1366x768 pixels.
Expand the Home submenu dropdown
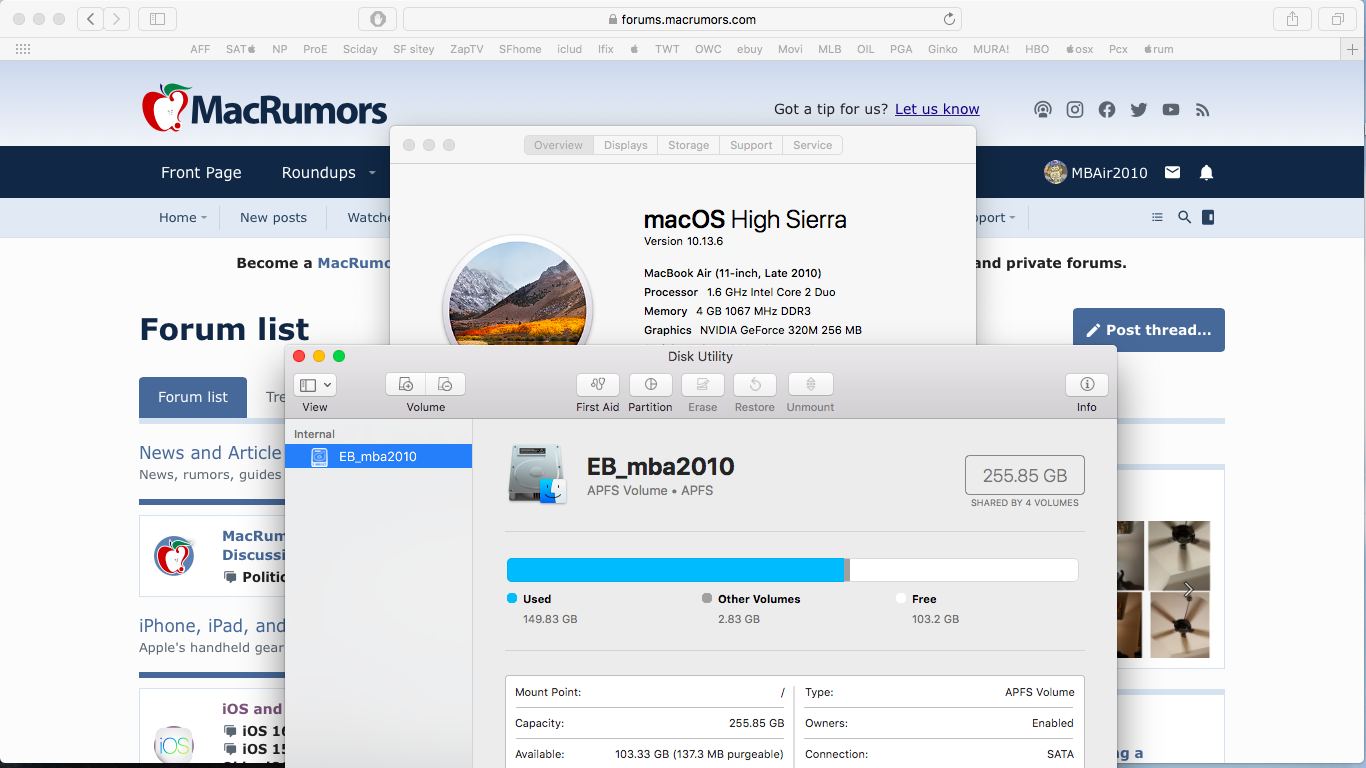[x=204, y=217]
